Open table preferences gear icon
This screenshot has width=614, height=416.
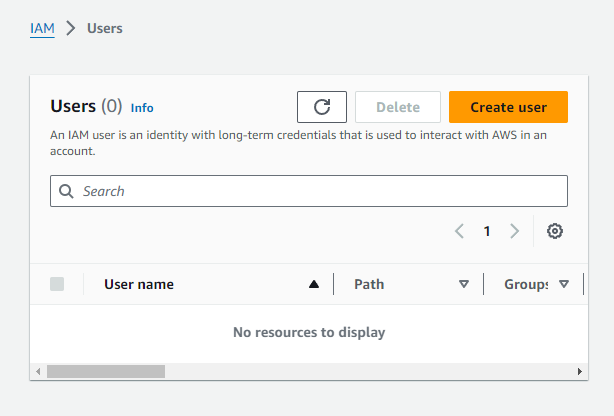point(554,231)
